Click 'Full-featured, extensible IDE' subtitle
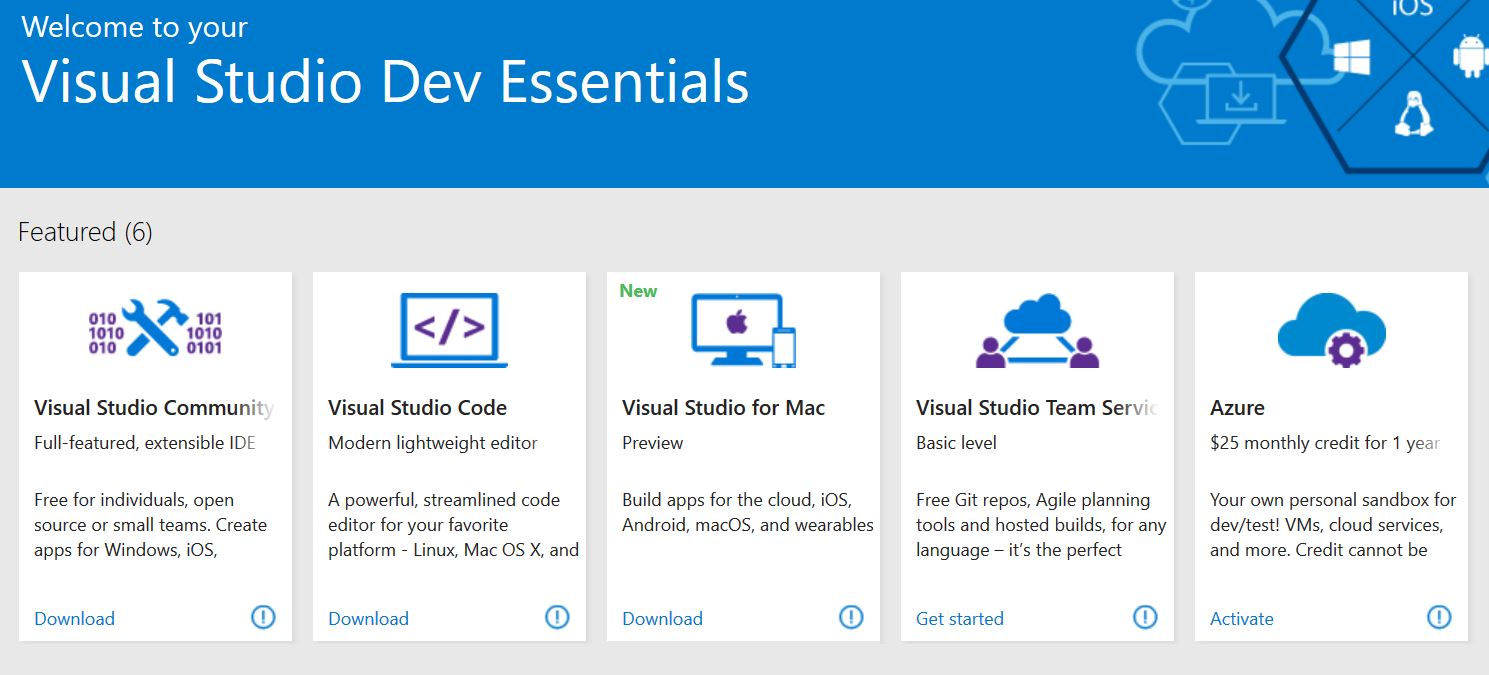 [x=145, y=443]
